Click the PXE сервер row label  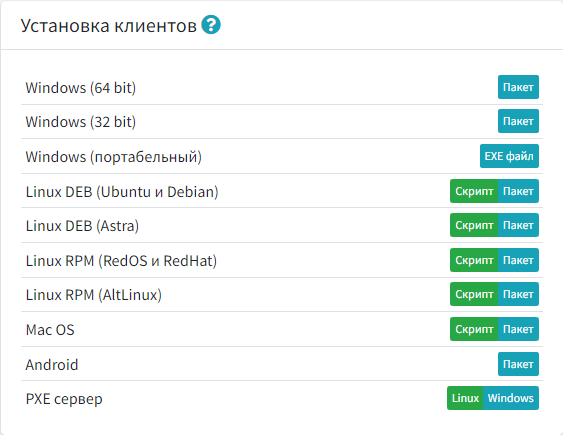pyautogui.click(x=64, y=399)
